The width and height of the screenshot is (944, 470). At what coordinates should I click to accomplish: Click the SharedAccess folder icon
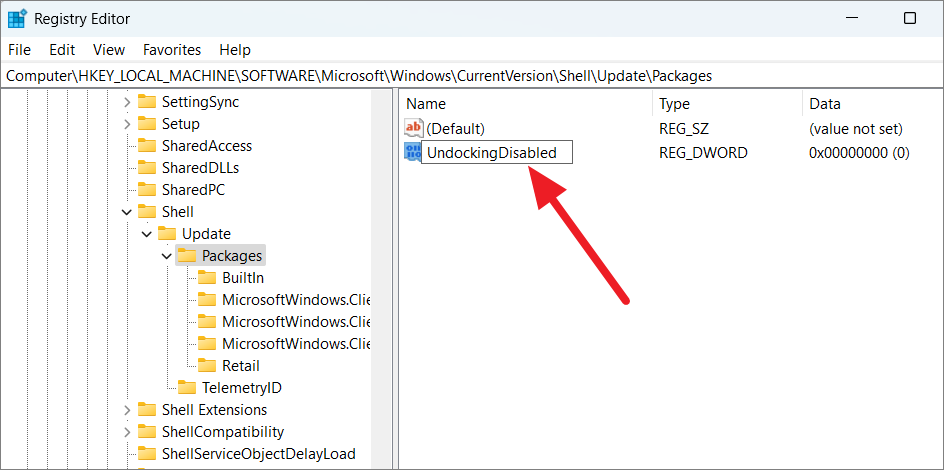point(147,146)
